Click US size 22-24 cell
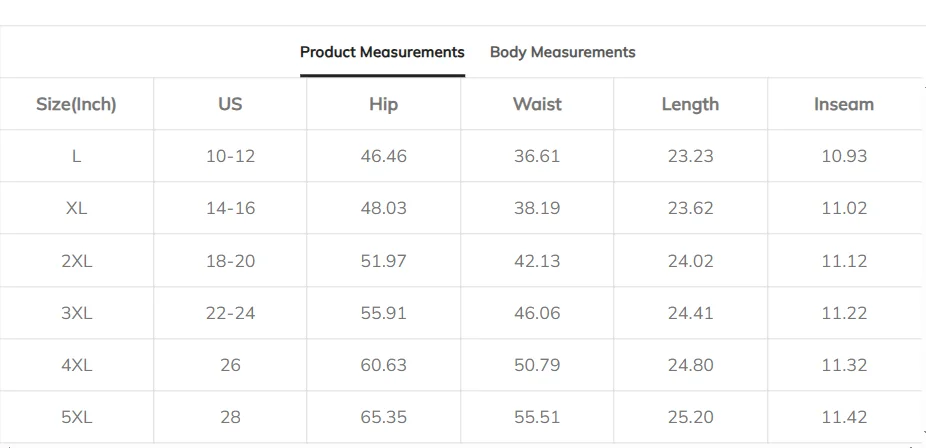The height and width of the screenshot is (448, 926). (230, 313)
